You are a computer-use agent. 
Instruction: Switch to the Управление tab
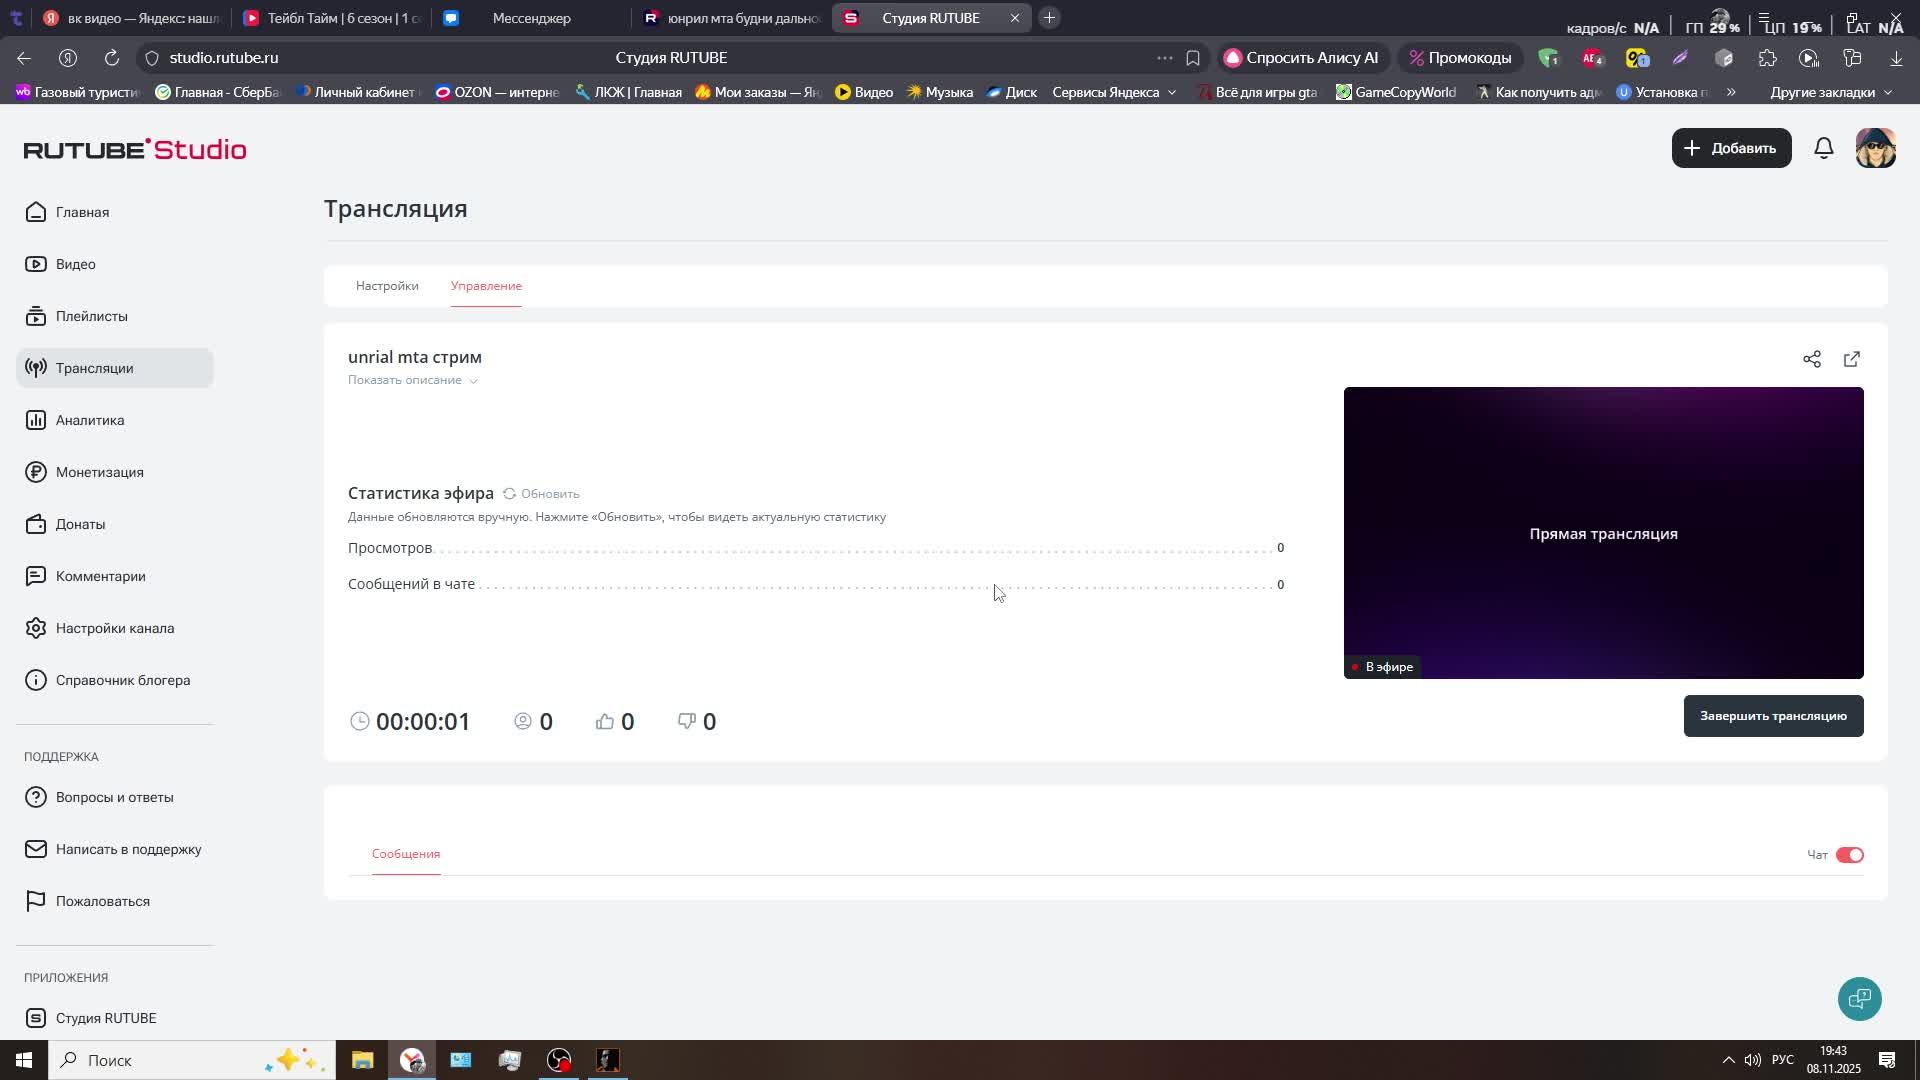pos(486,286)
